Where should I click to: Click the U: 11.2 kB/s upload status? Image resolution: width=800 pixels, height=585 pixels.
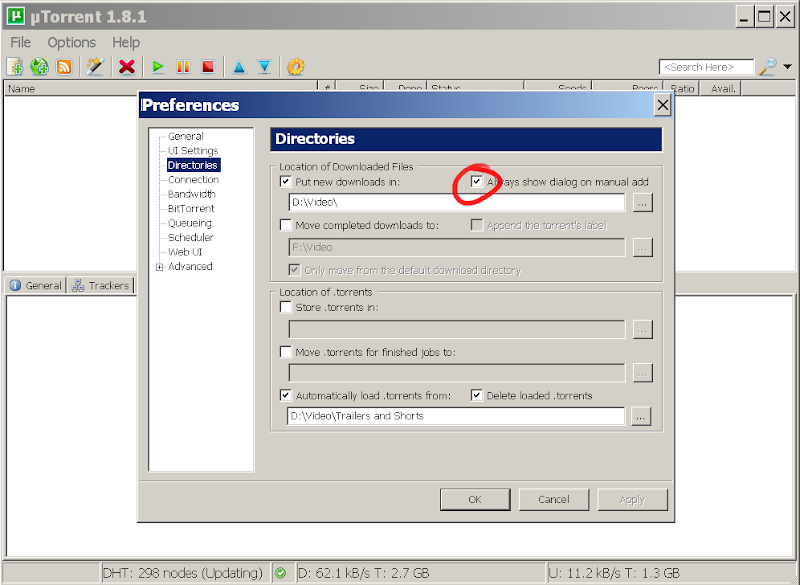click(614, 573)
